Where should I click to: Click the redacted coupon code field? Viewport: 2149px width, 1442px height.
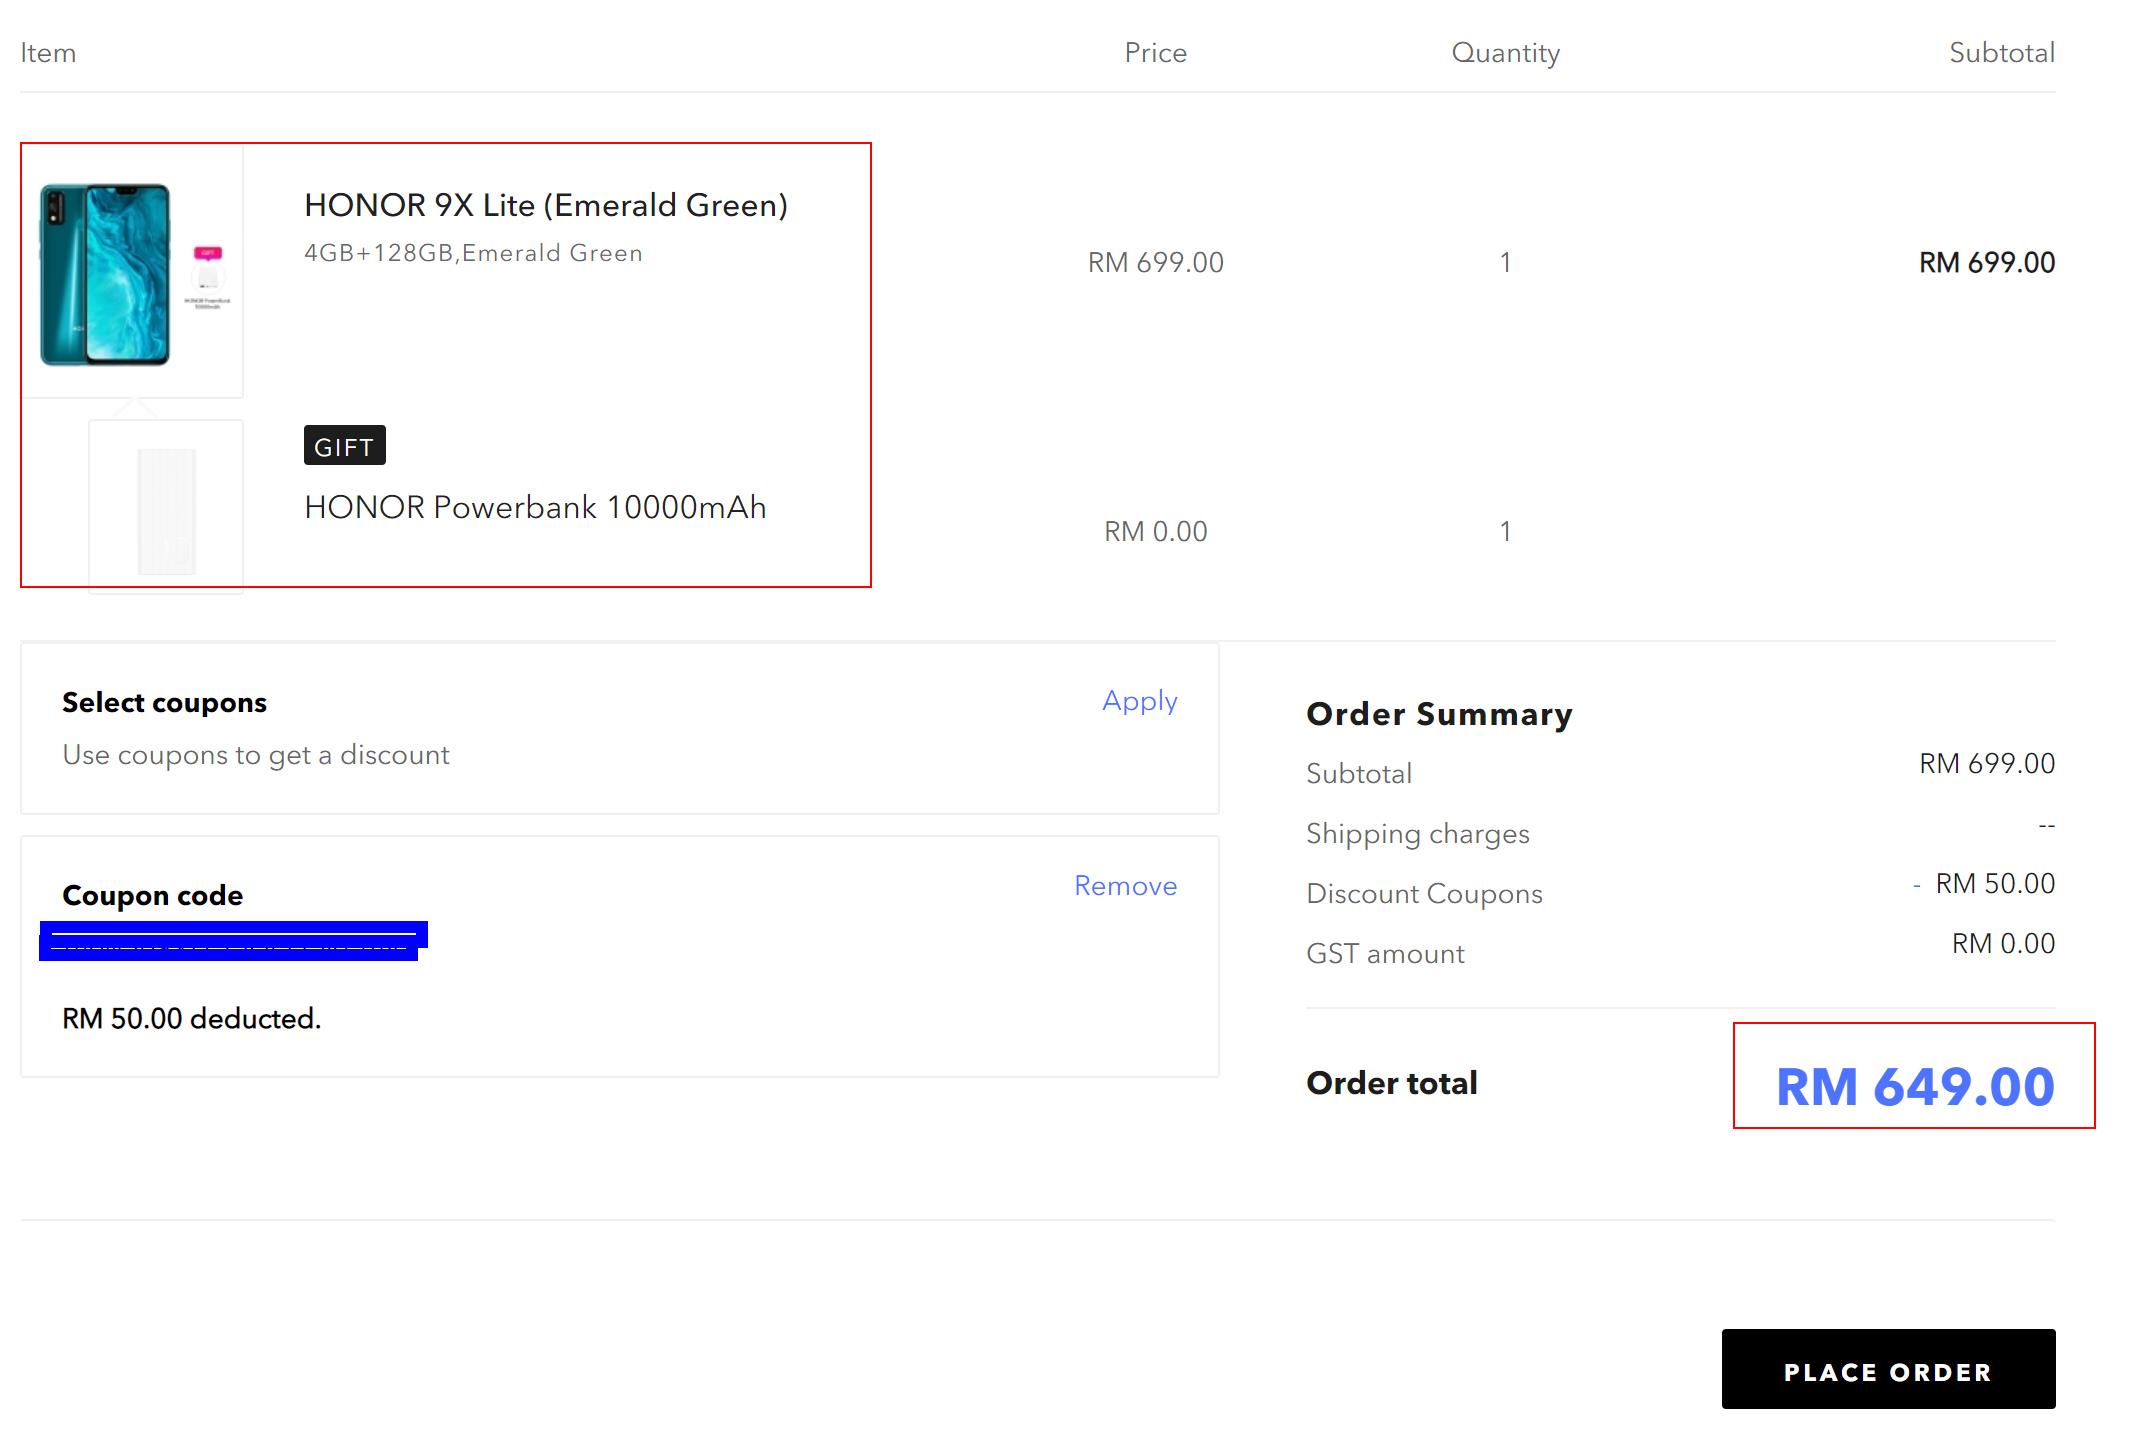(232, 941)
